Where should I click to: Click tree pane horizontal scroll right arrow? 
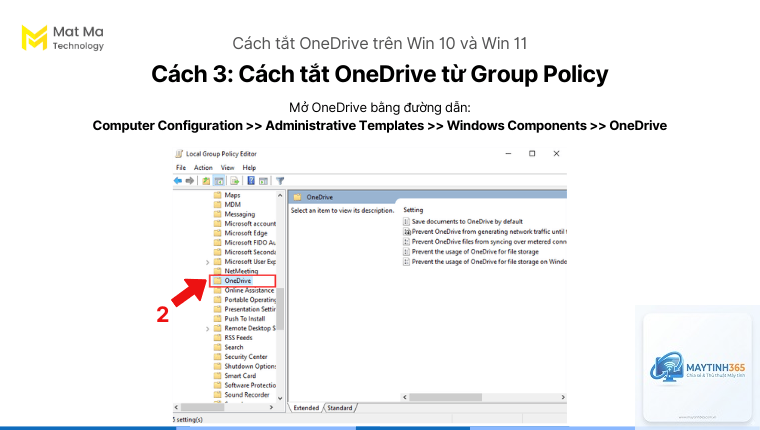[x=271, y=408]
